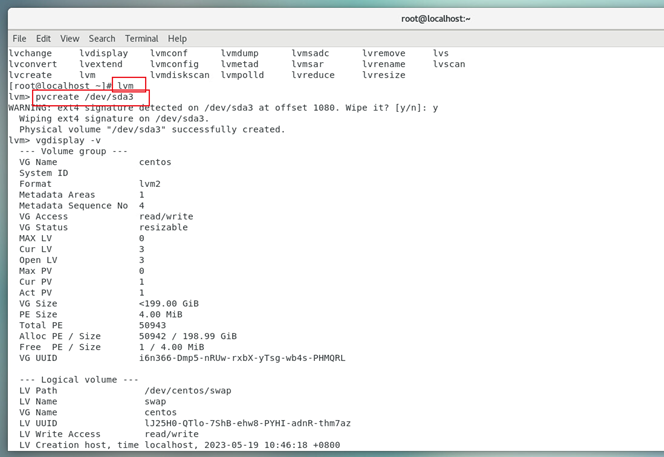Click the lvremove command name
The width and height of the screenshot is (664, 457).
coord(384,53)
